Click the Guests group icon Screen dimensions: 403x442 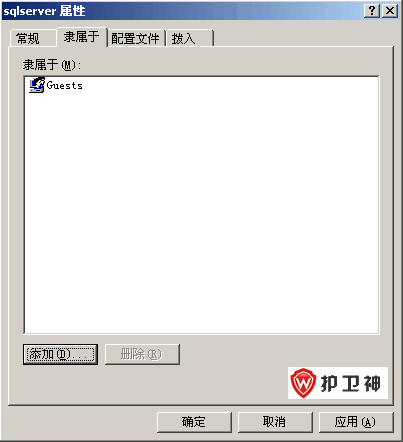tap(37, 85)
